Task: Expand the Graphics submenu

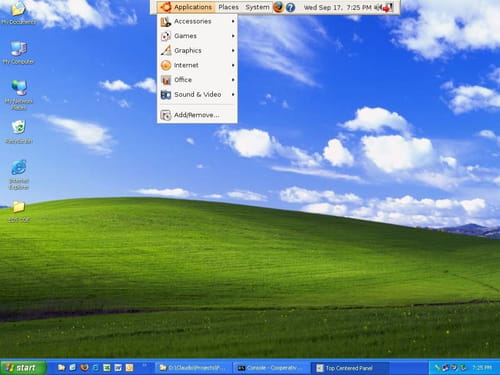Action: pyautogui.click(x=197, y=51)
